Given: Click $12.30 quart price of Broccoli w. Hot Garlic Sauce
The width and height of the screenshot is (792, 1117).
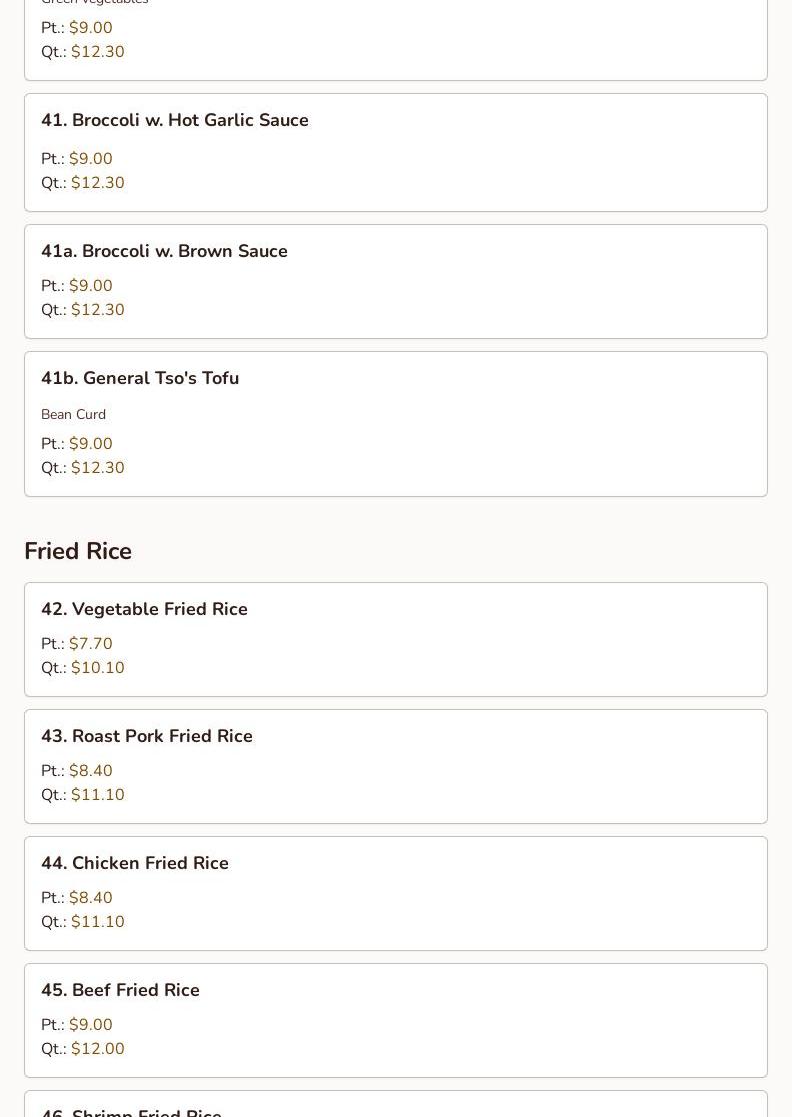Looking at the screenshot, I should coord(97,183).
